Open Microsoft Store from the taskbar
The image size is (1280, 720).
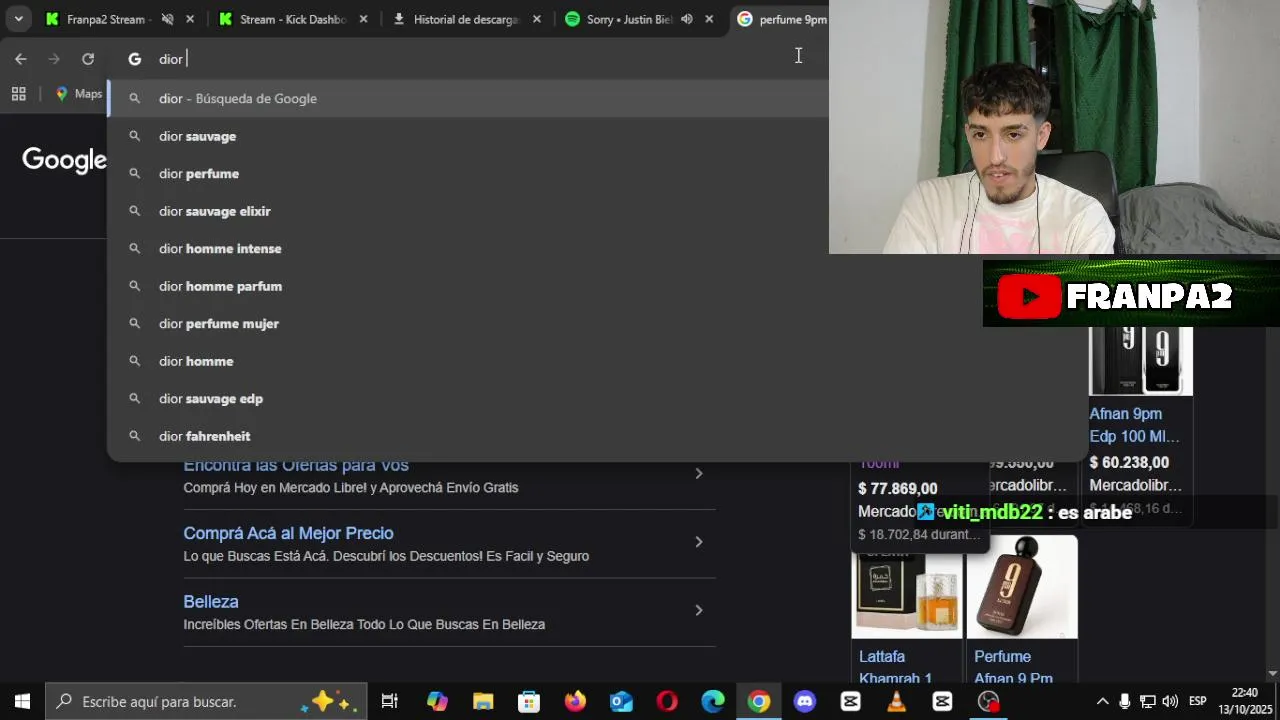click(x=529, y=702)
